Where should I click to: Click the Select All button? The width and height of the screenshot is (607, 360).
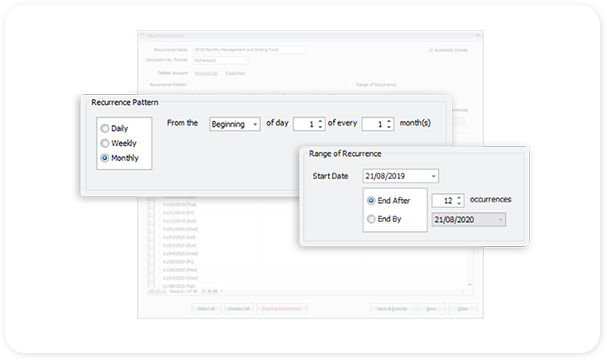[206, 309]
